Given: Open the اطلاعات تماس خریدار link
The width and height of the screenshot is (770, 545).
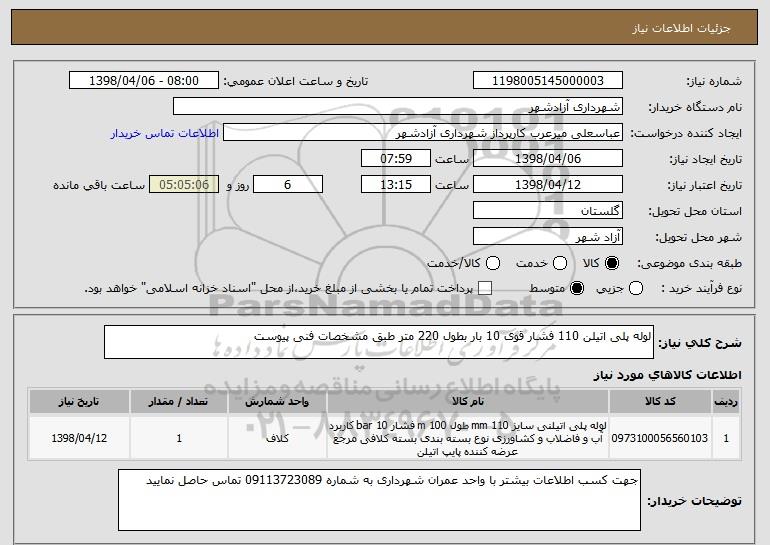Looking at the screenshot, I should coord(165,133).
